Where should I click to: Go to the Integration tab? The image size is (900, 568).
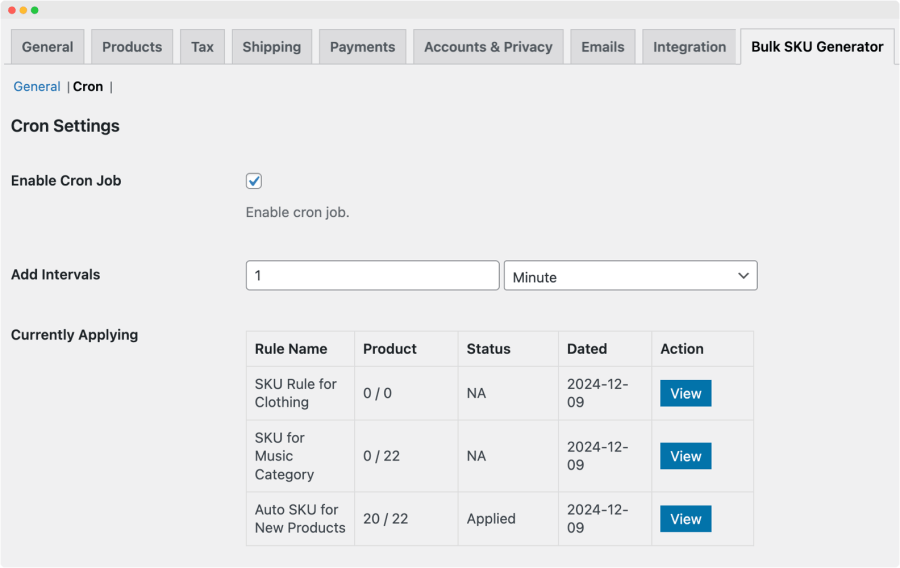point(689,47)
